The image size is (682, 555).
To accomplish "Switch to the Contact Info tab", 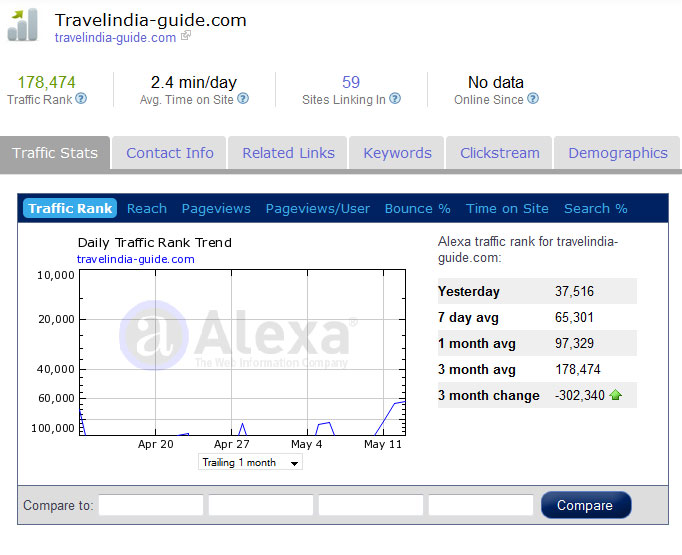I will [x=170, y=153].
